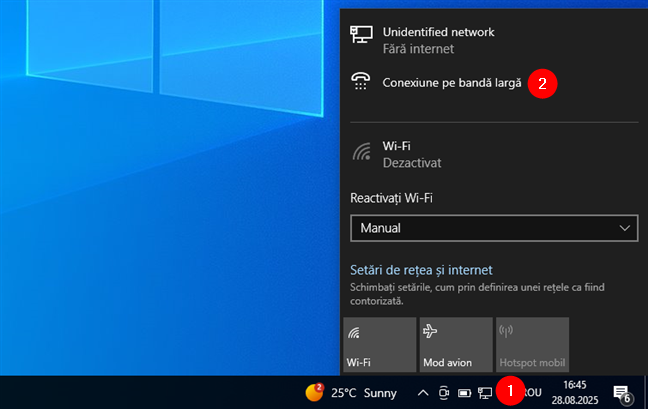Open Setări de rețea și internet link
This screenshot has height=409, width=648.
(x=421, y=270)
